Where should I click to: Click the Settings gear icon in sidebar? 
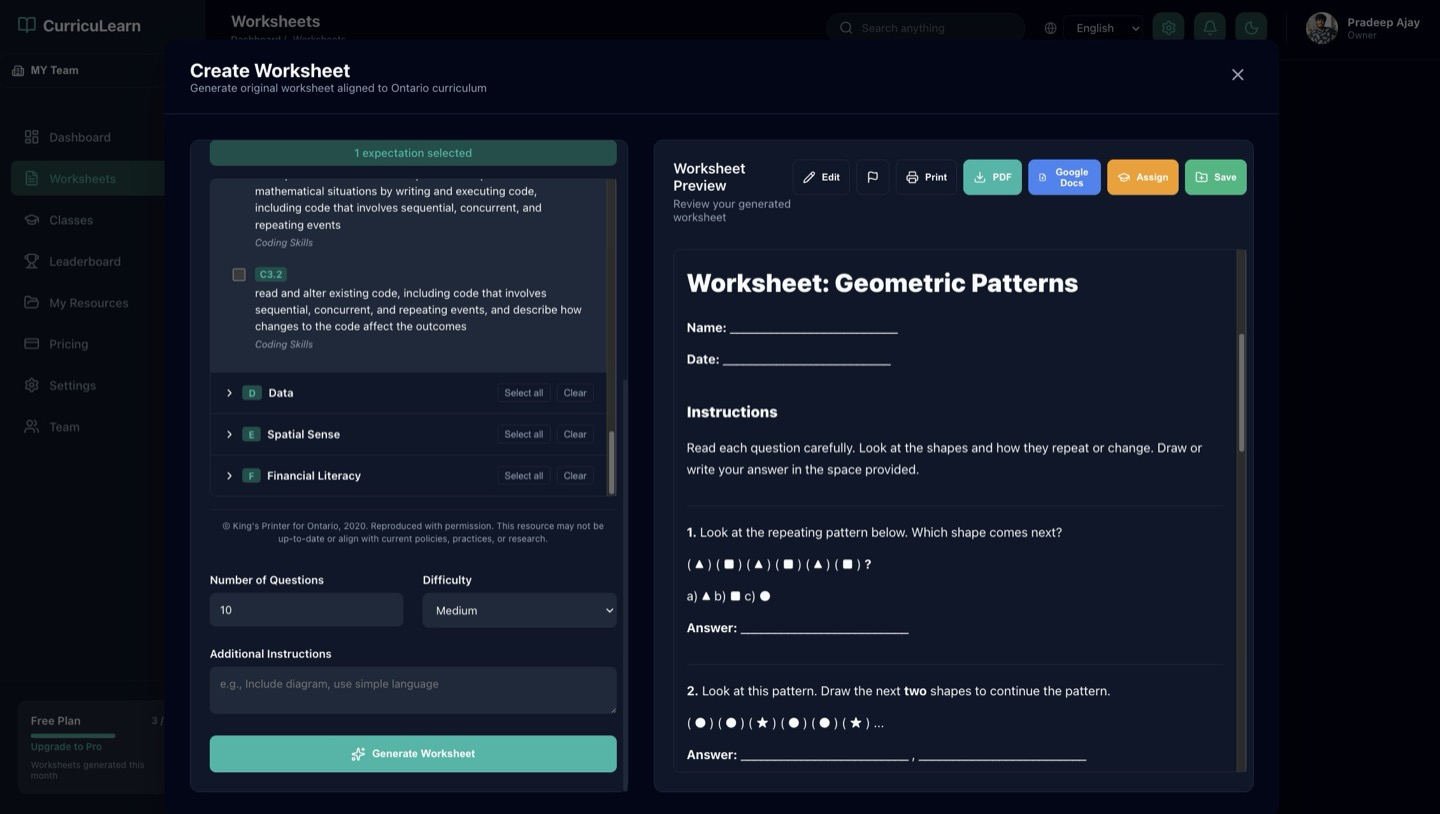32,385
